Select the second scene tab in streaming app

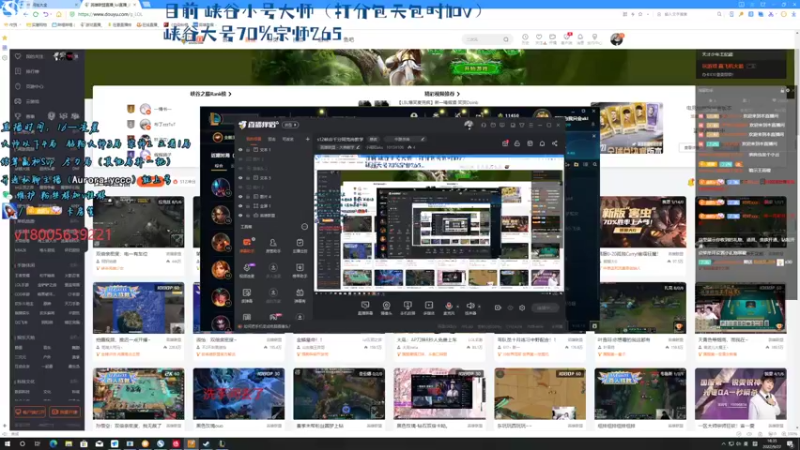tap(272, 139)
